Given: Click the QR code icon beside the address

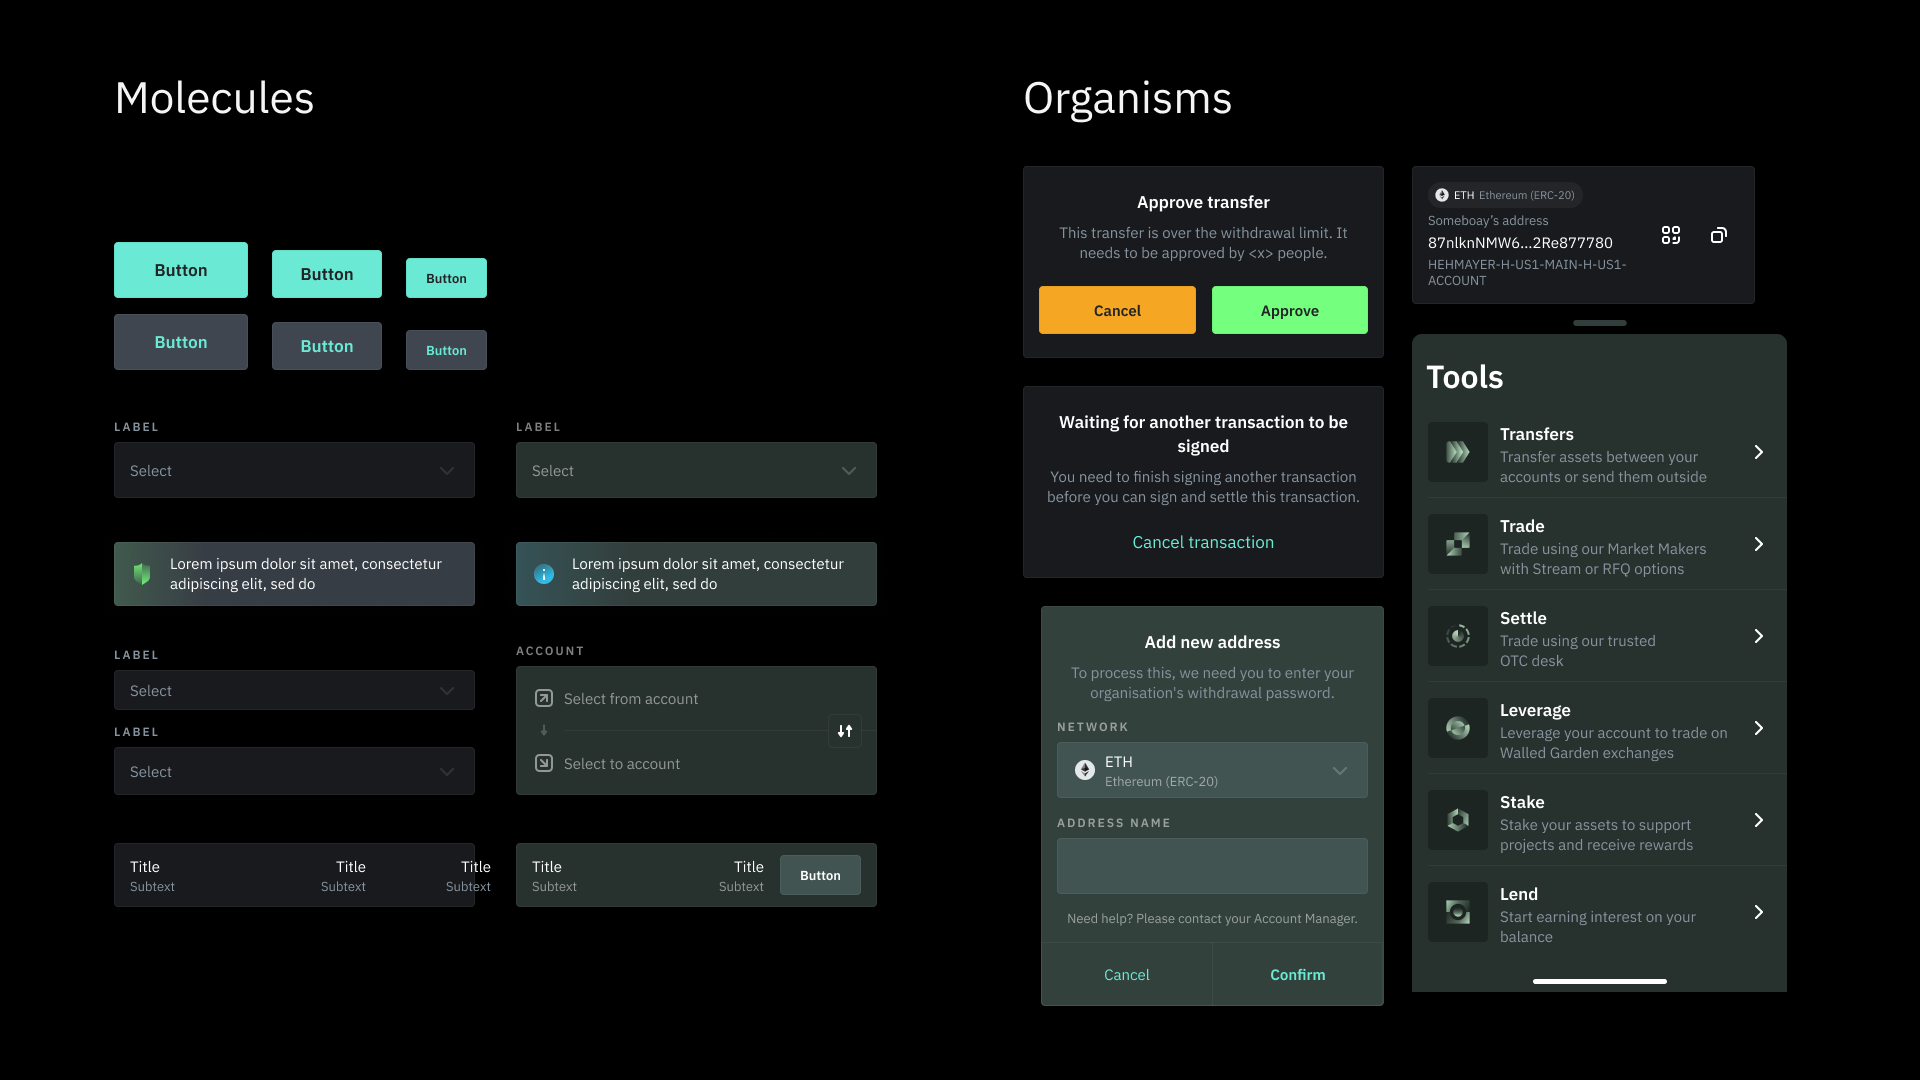Looking at the screenshot, I should click(1670, 235).
